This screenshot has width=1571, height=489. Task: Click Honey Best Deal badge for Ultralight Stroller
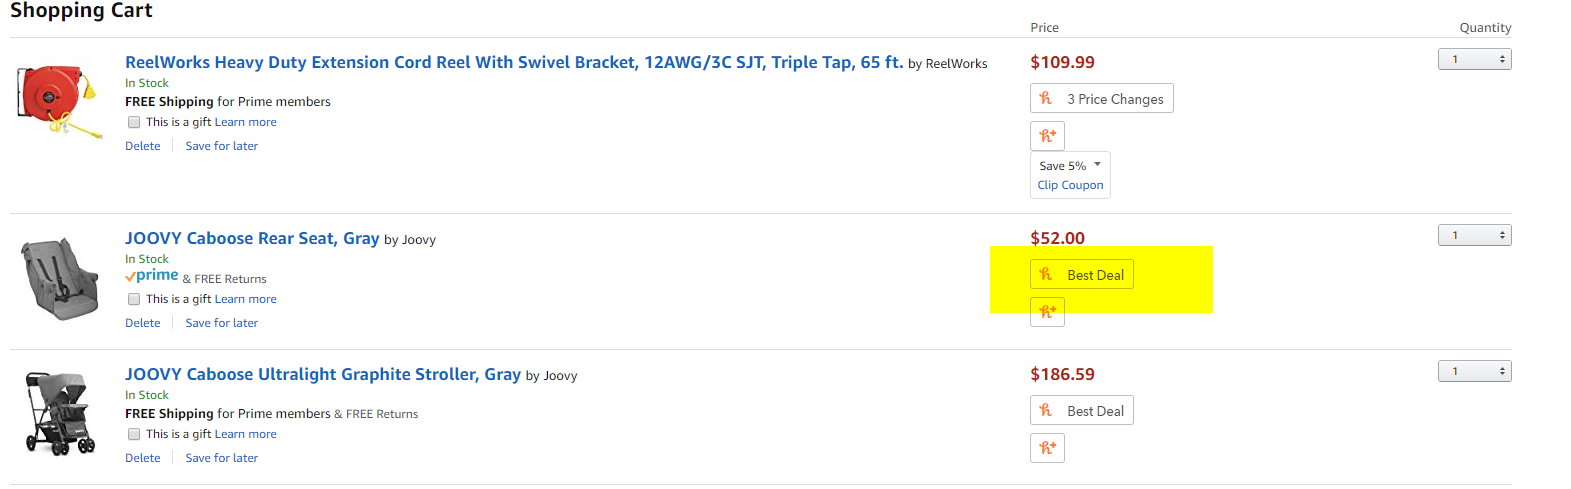(x=1082, y=410)
